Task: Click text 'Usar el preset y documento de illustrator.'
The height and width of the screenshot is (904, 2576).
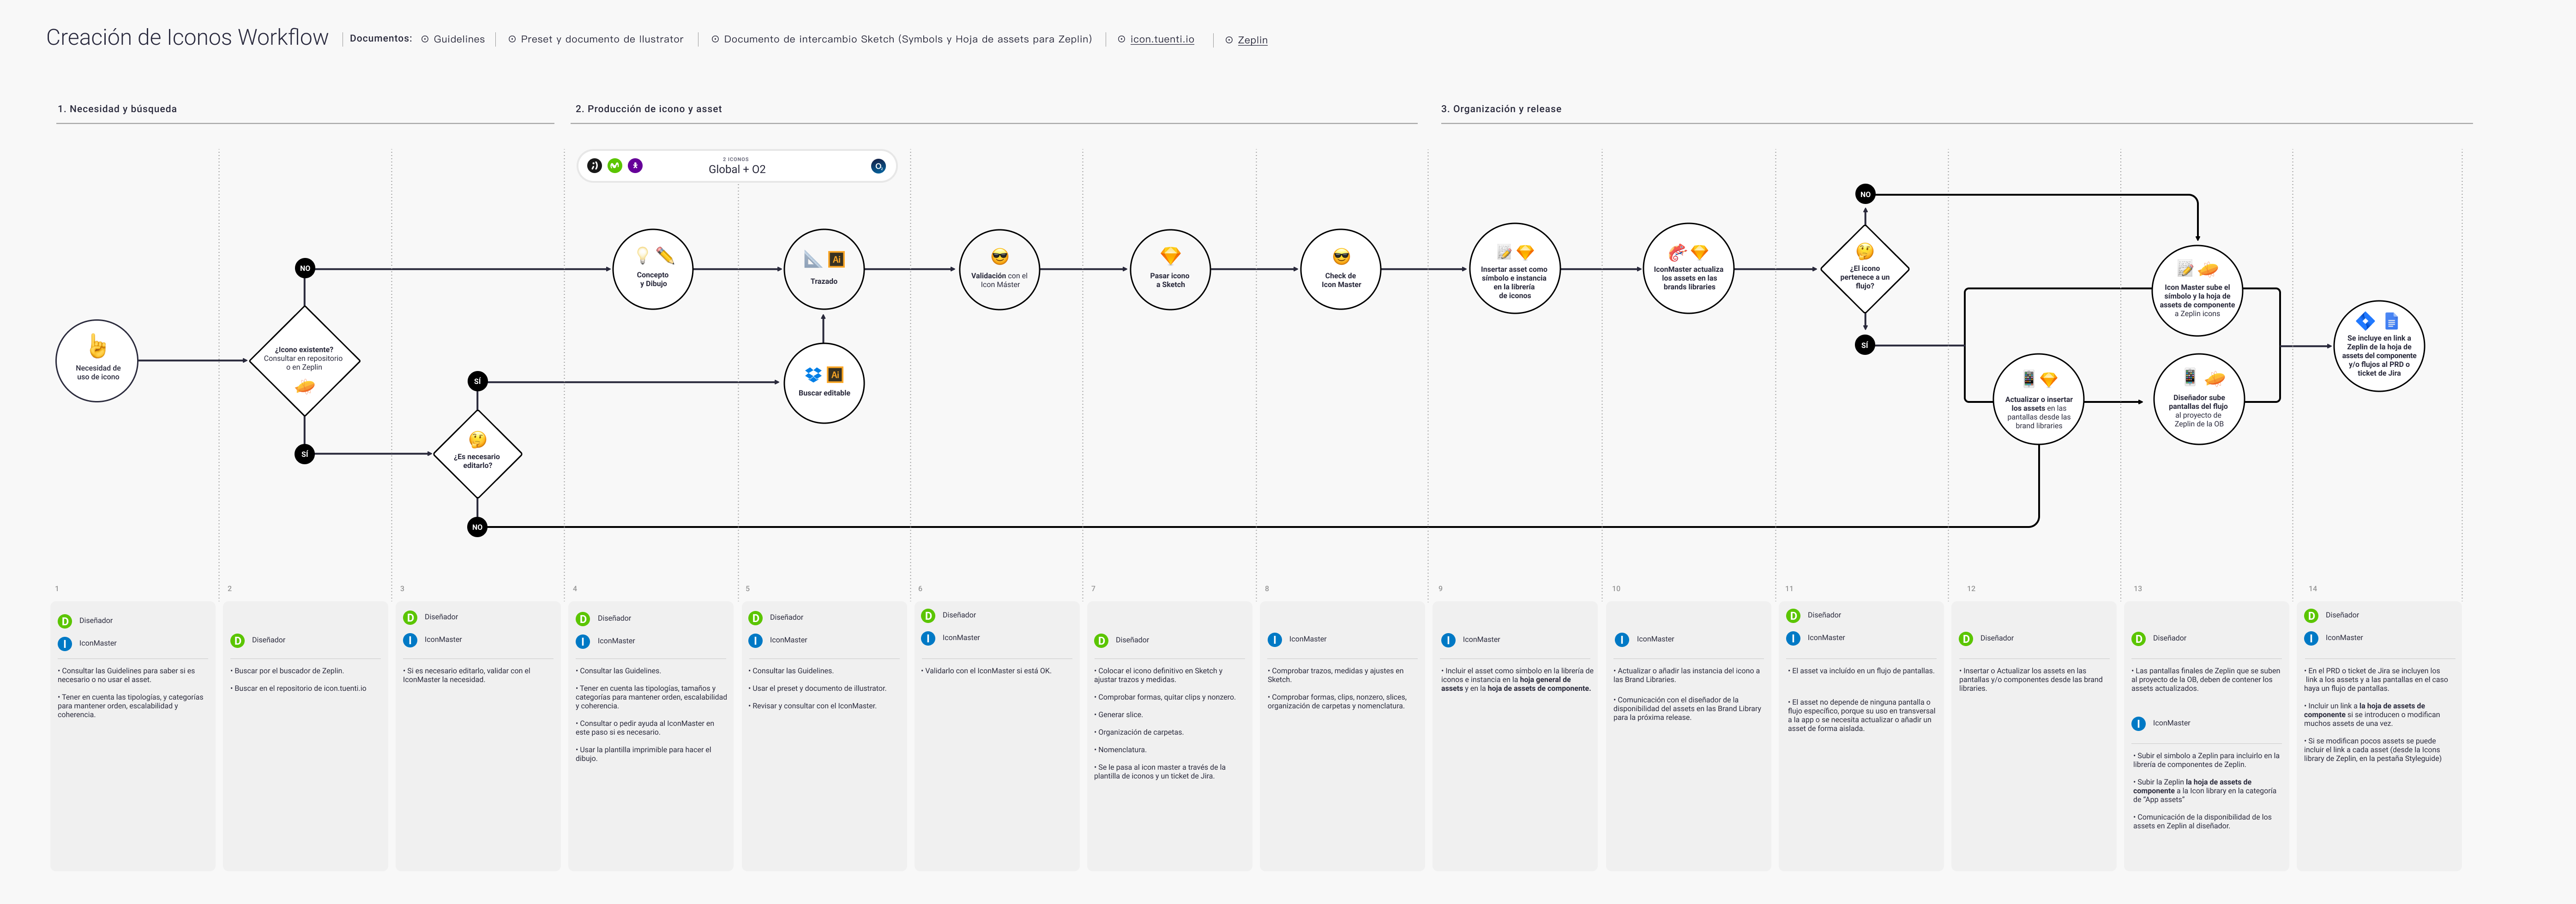Action: (x=819, y=688)
